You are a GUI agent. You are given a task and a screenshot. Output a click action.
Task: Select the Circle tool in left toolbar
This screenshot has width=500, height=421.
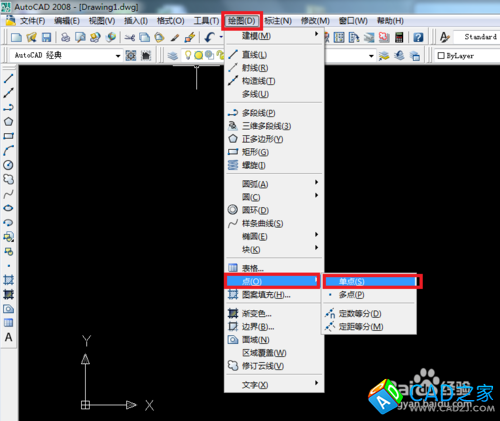8,165
